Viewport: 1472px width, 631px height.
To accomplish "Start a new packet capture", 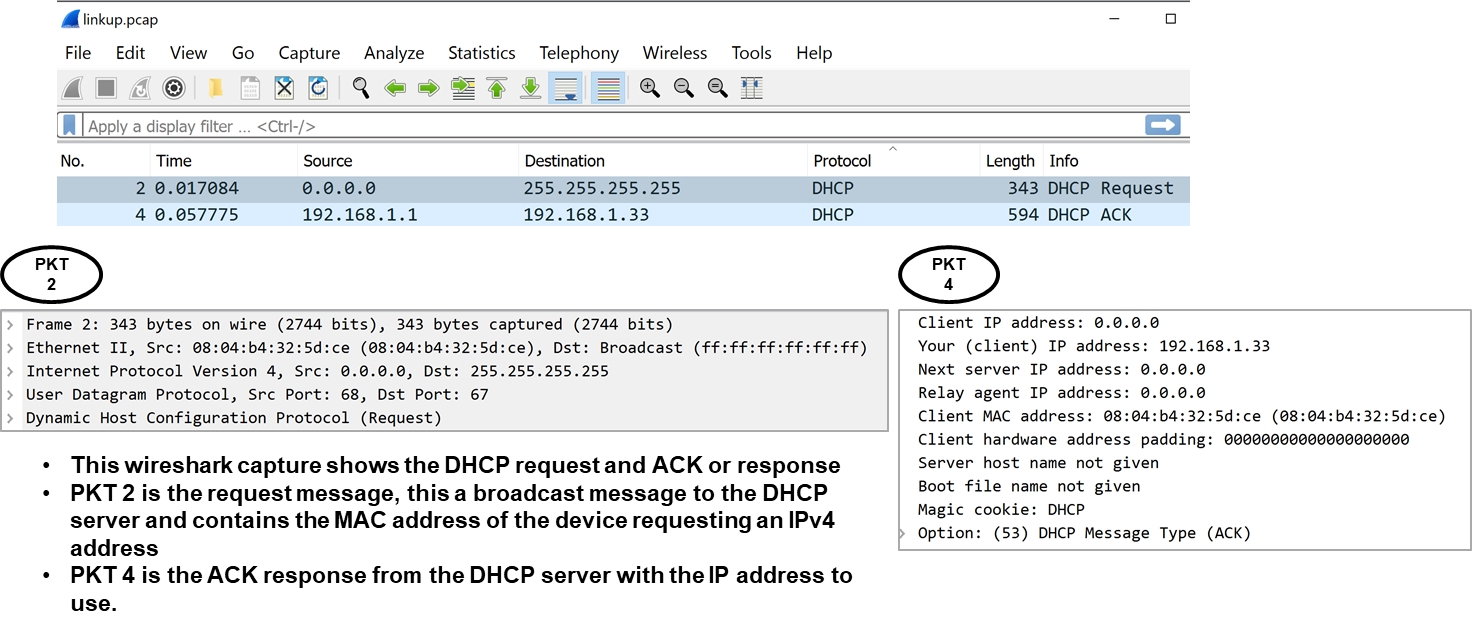I will click(72, 88).
